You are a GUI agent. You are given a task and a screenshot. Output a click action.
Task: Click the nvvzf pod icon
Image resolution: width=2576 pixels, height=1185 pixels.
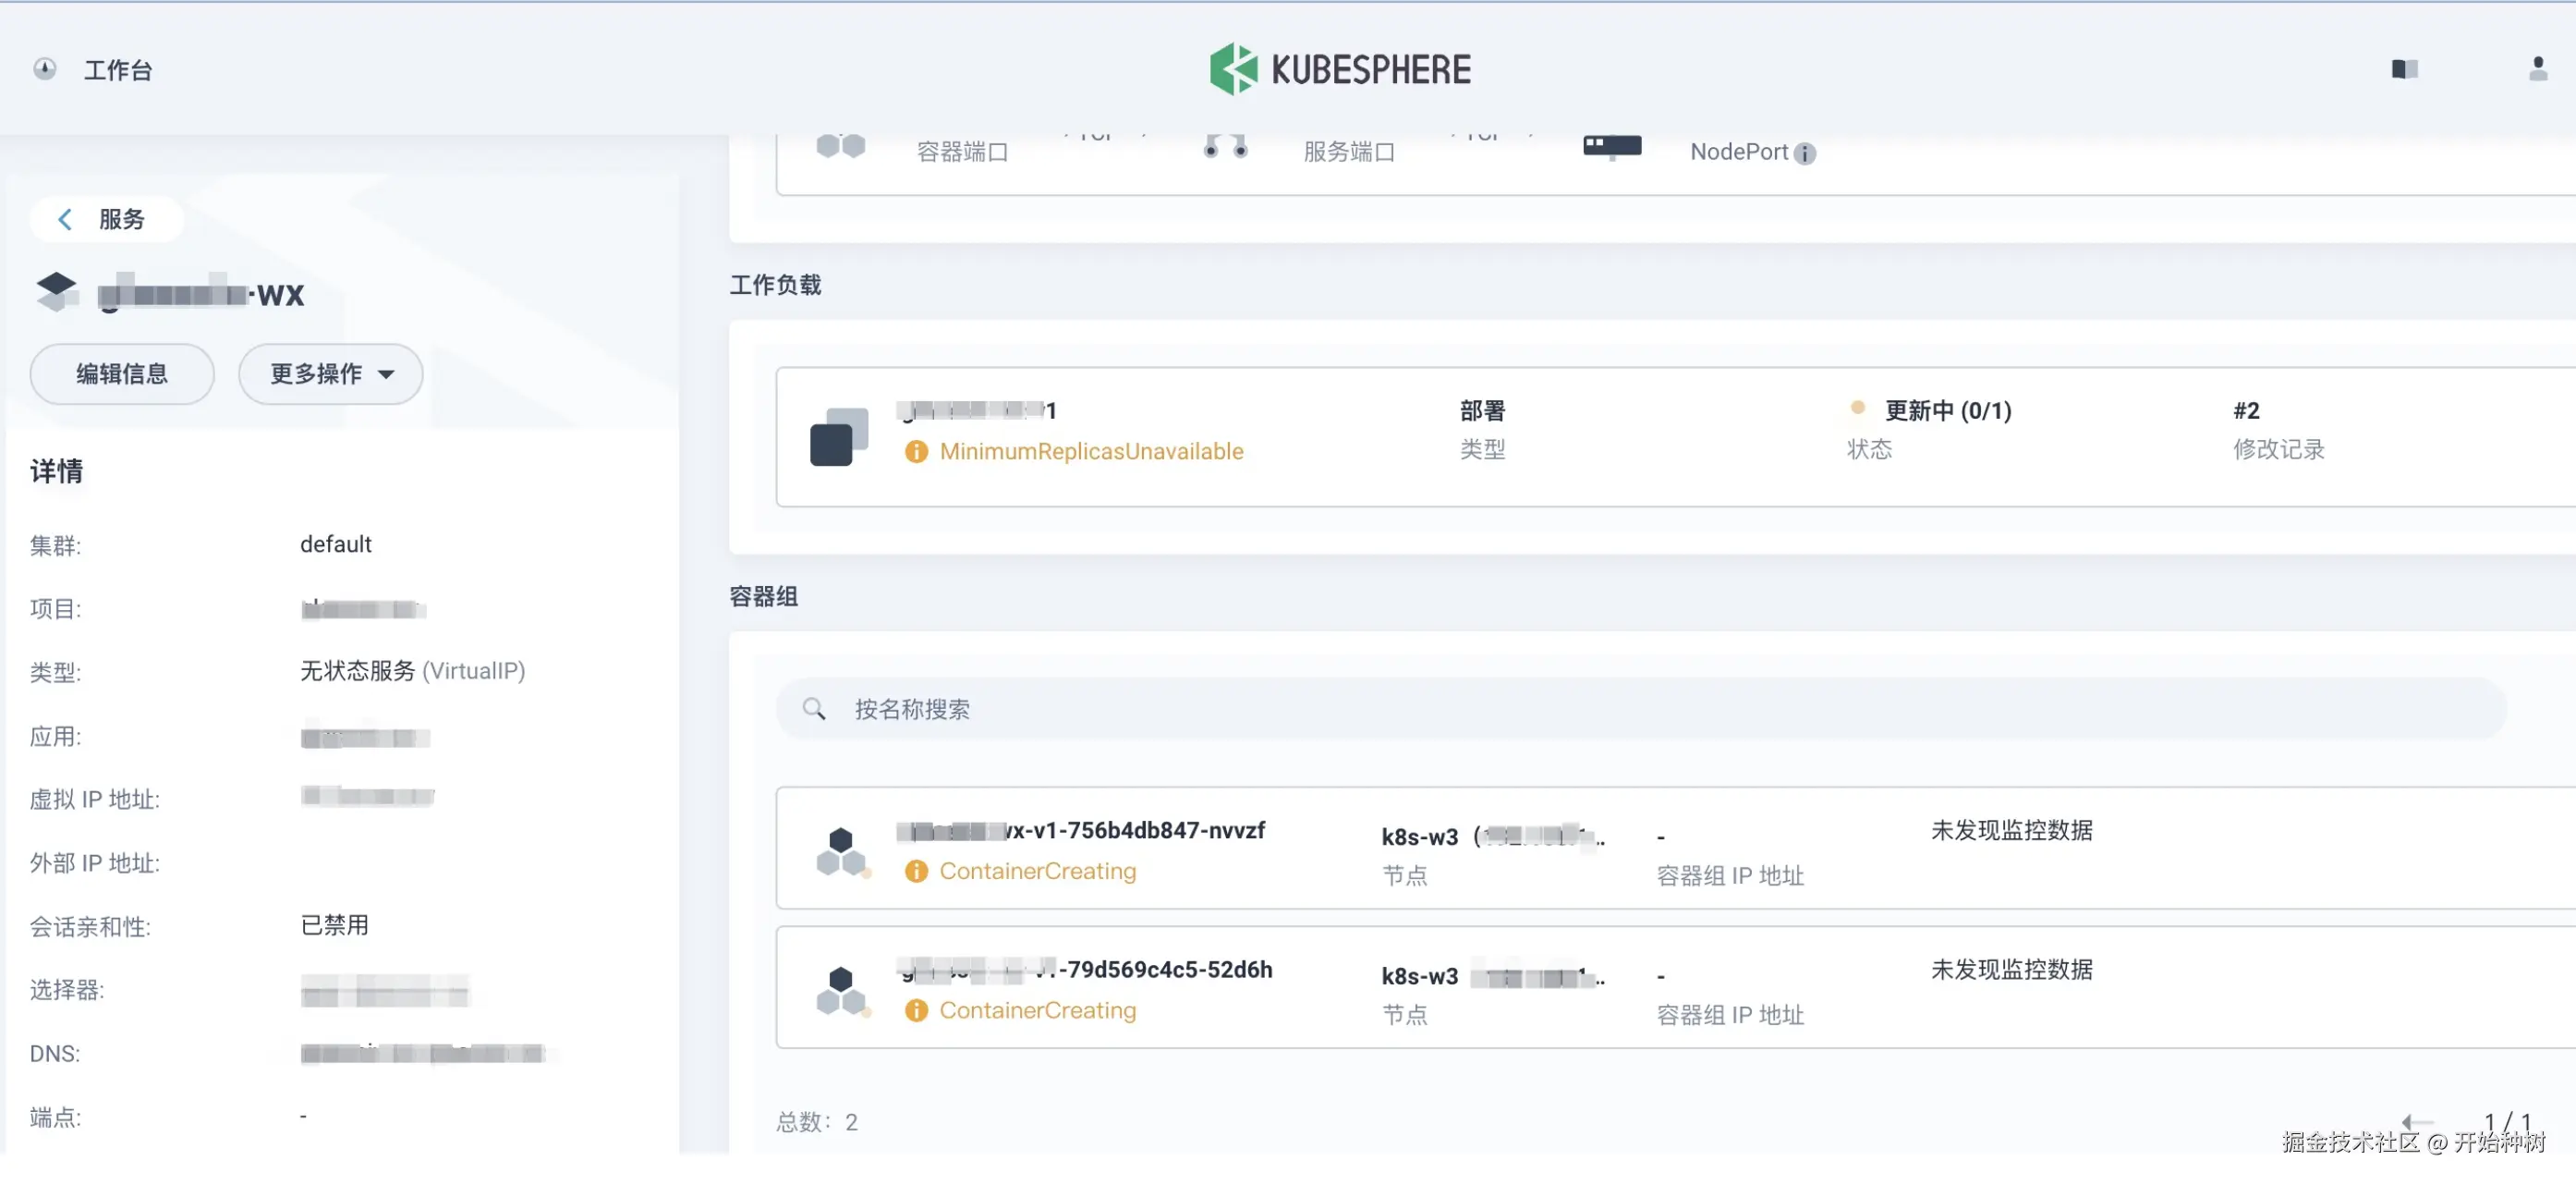pyautogui.click(x=841, y=852)
